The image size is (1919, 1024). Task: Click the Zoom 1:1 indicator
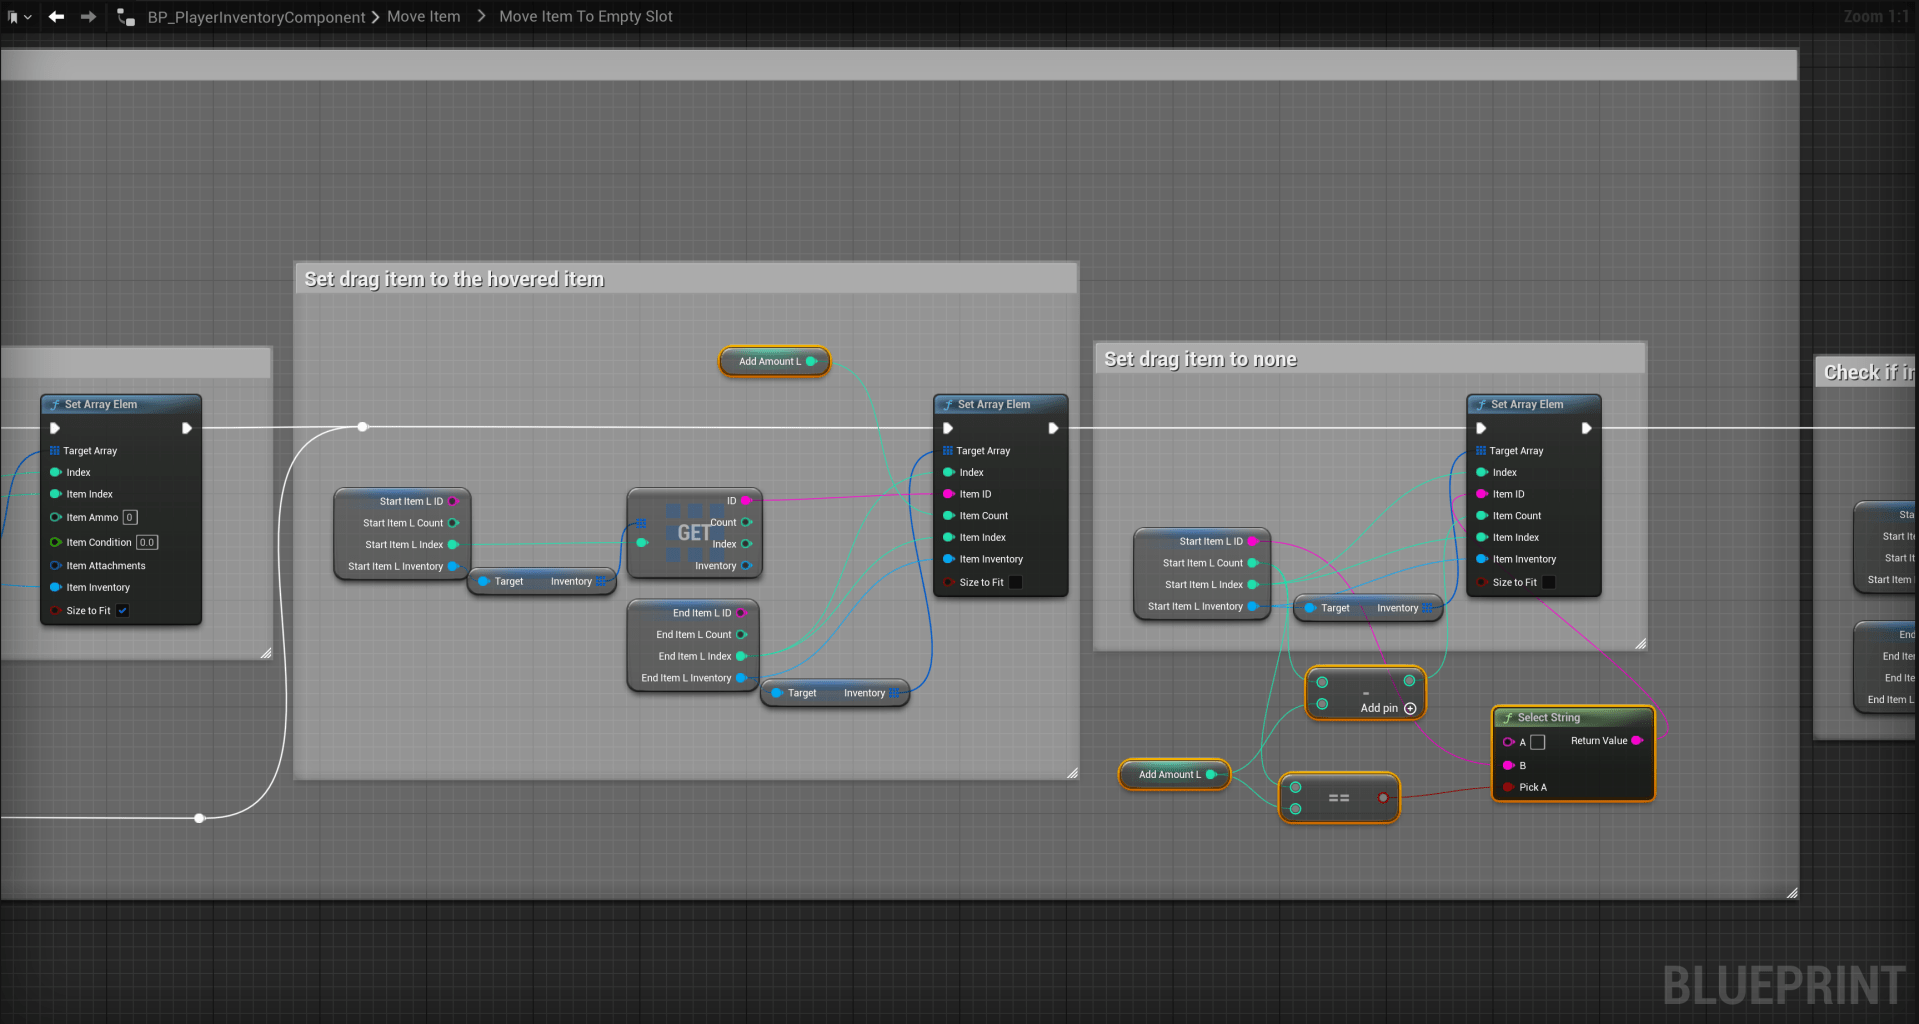click(1876, 17)
